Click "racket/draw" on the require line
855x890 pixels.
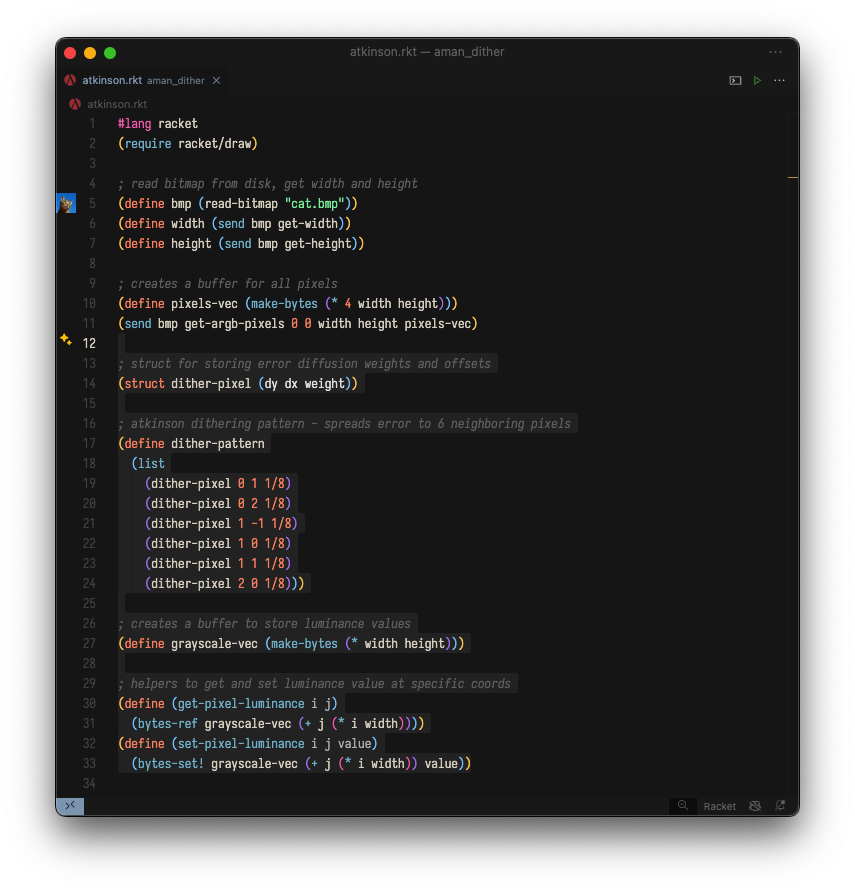215,144
